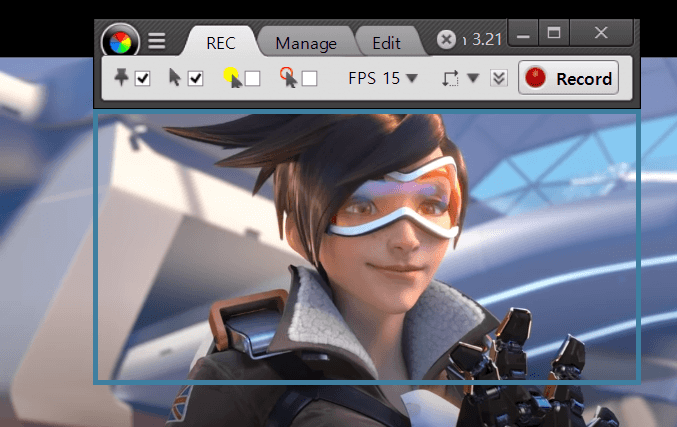Uncheck the pin window checkbox
This screenshot has width=677, height=427.
[142, 78]
